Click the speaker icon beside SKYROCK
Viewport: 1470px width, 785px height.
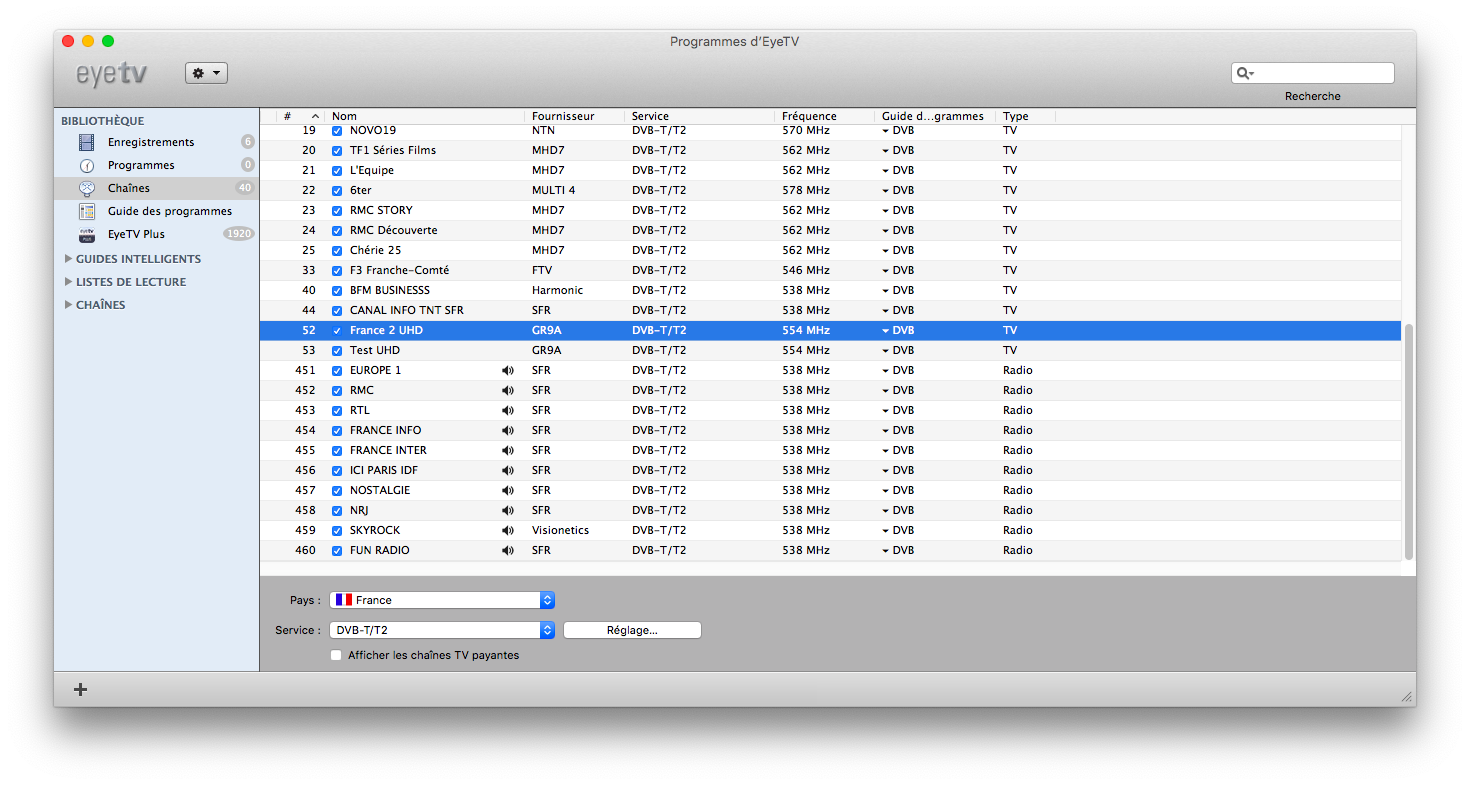[508, 530]
